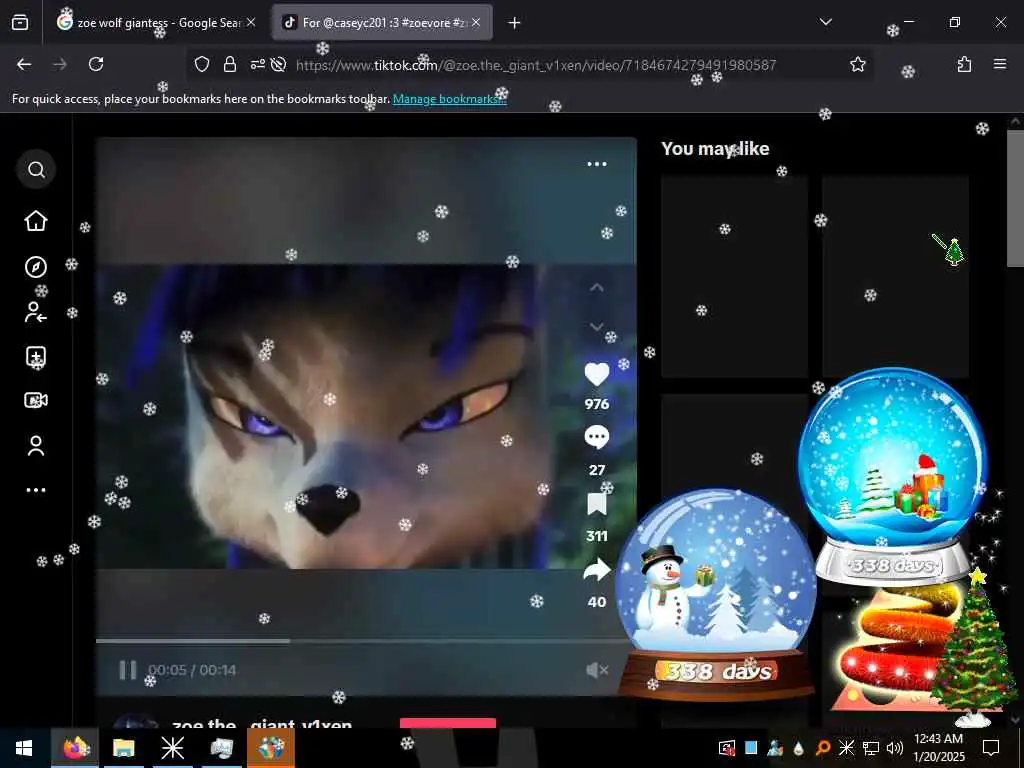Bookmark this page with star
1024x768 pixels.
[x=857, y=64]
